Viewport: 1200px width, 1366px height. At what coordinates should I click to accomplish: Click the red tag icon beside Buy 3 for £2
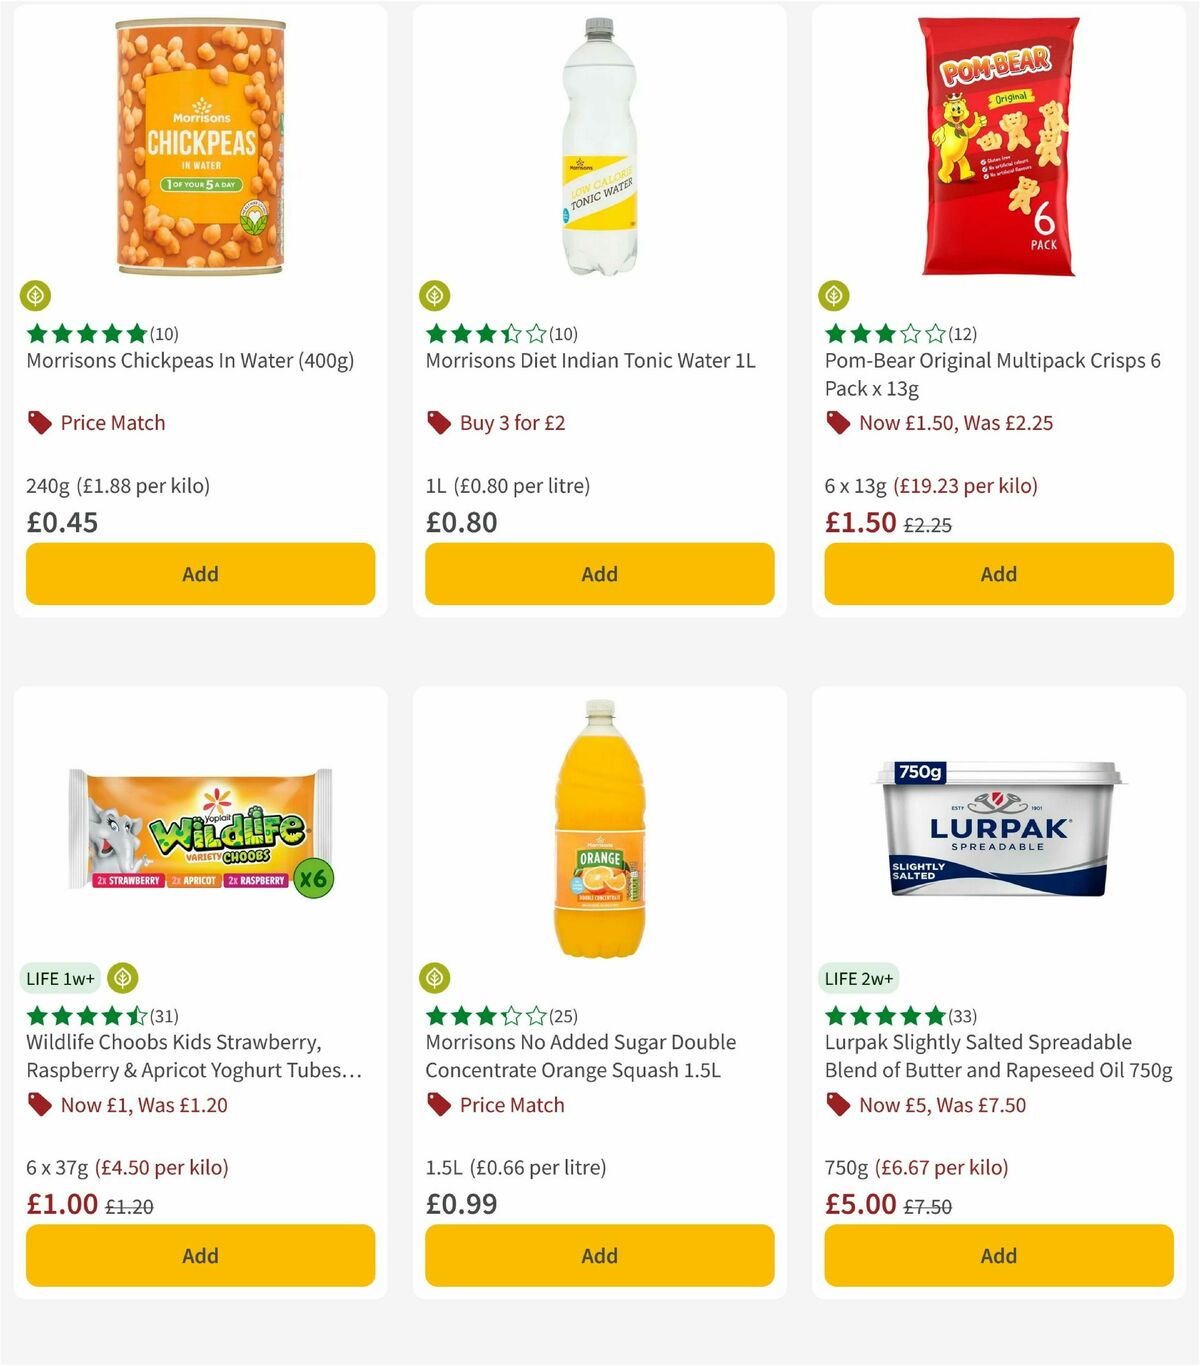click(x=437, y=422)
